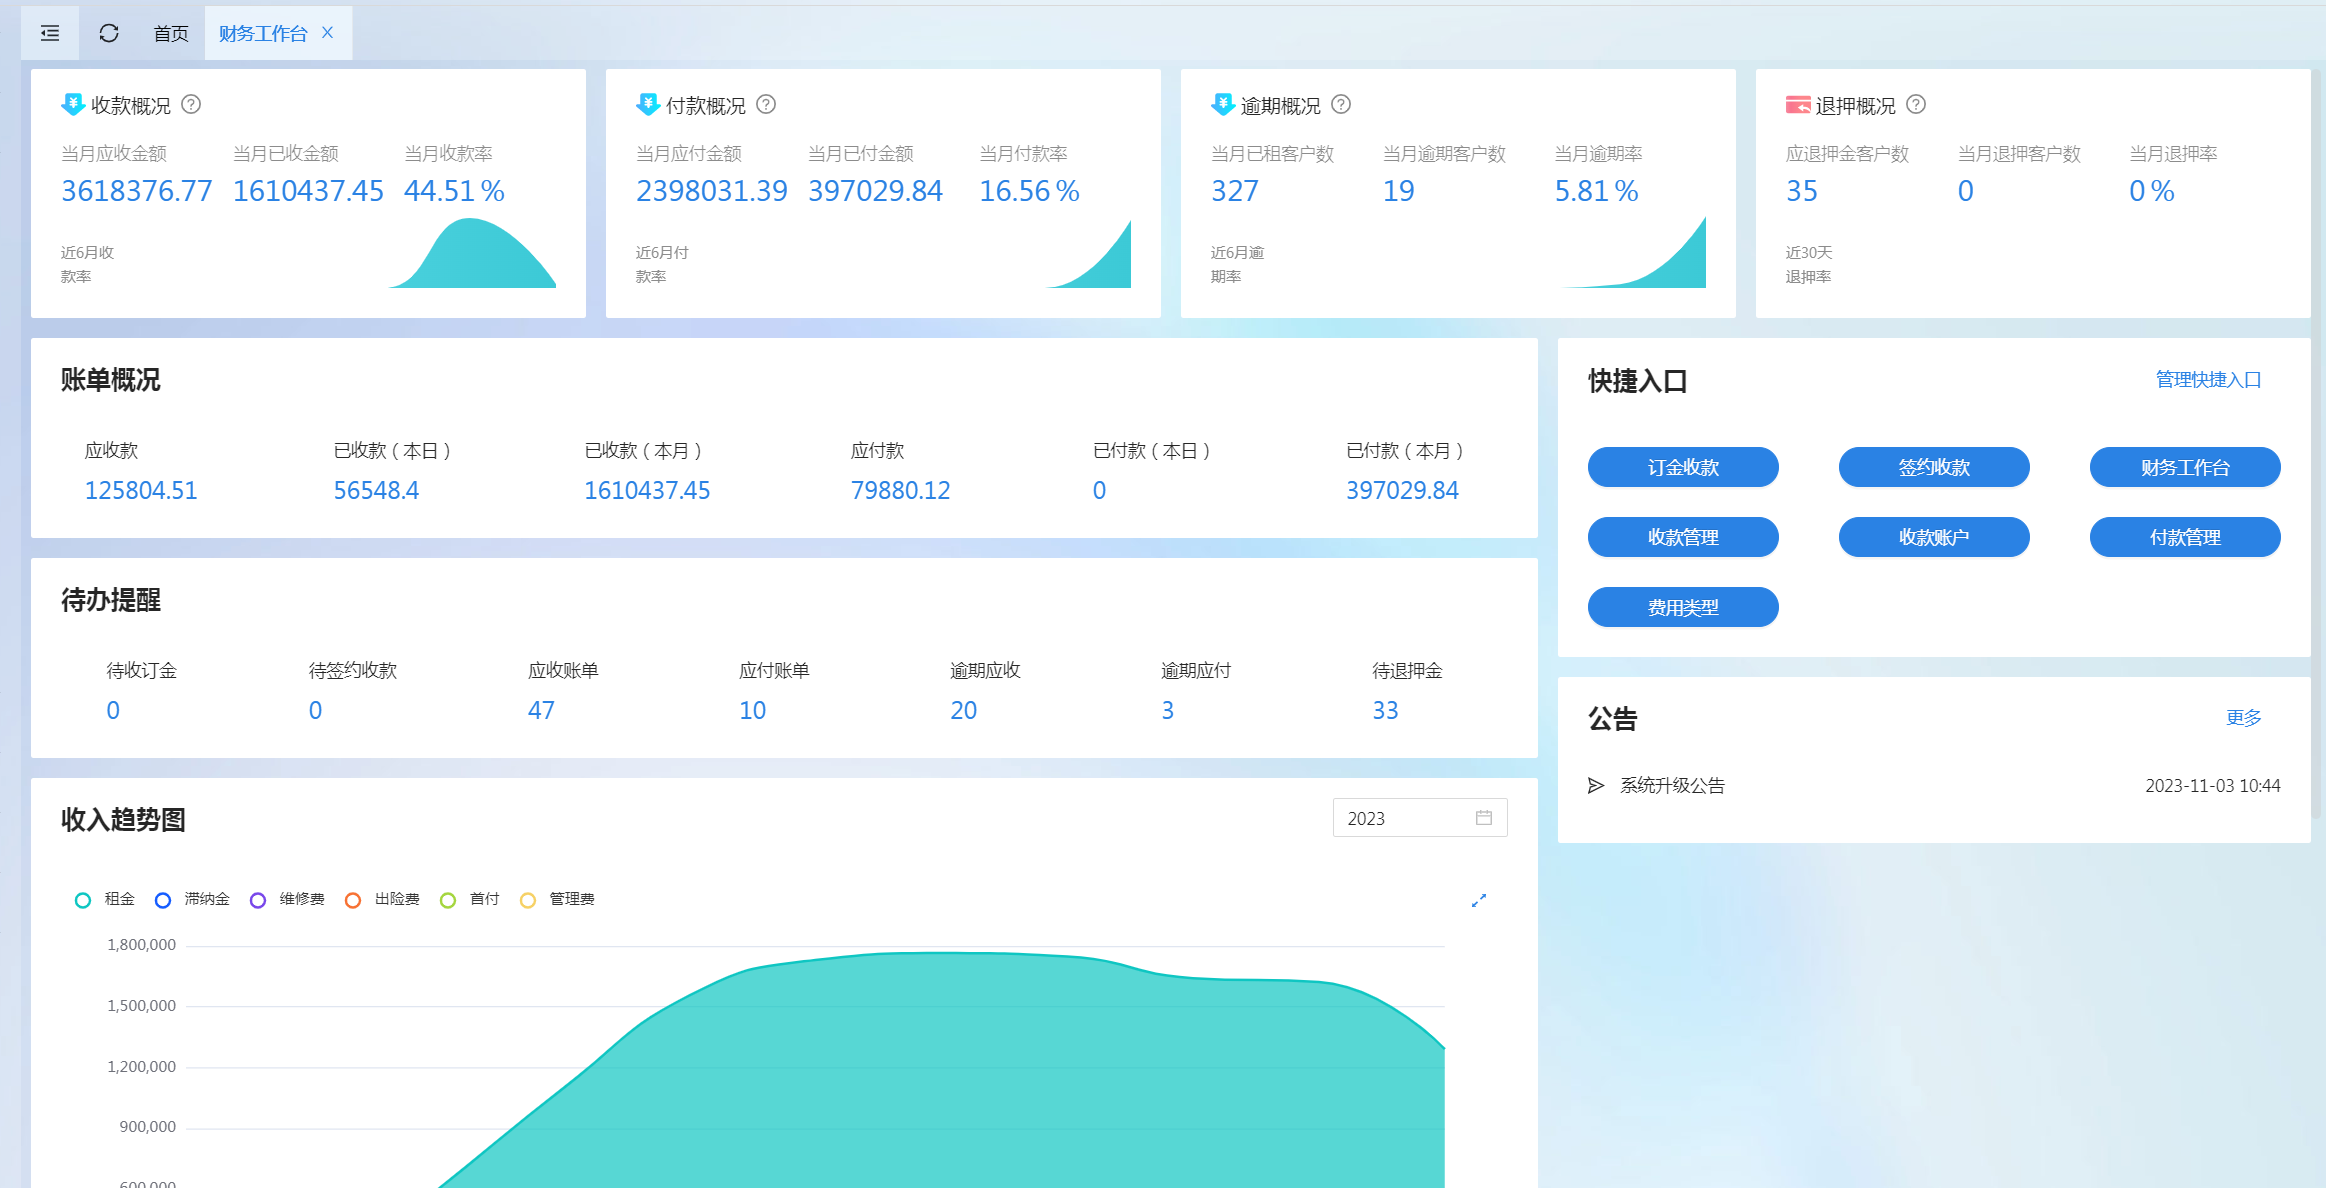
Task: Open help tooltip for 收款概况
Action: [191, 105]
